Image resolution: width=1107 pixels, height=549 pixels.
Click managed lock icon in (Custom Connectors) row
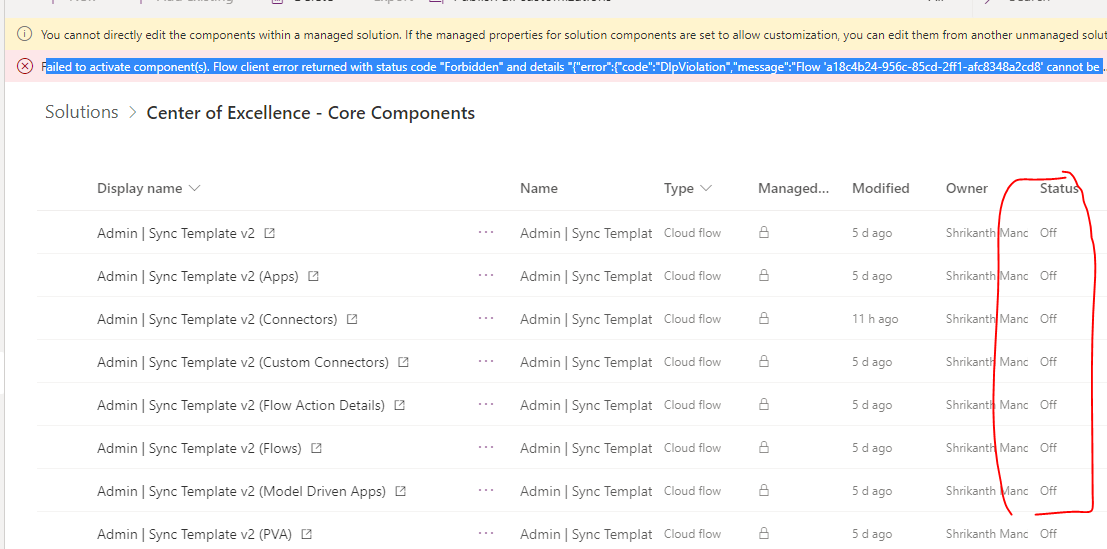tap(763, 361)
